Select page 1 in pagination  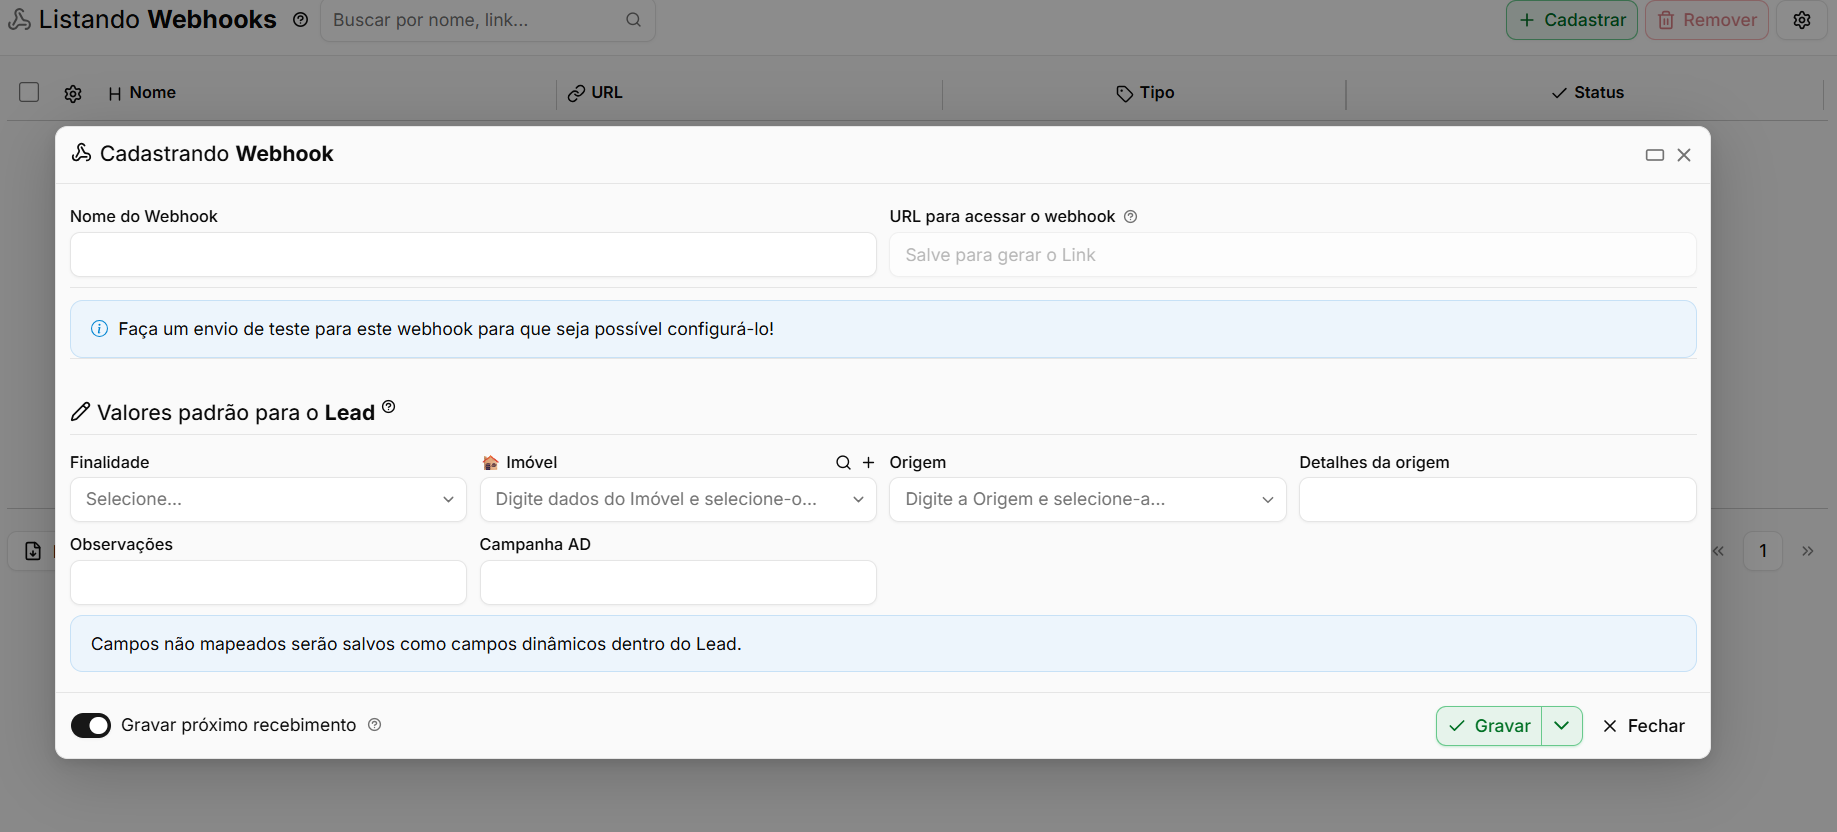[1763, 551]
